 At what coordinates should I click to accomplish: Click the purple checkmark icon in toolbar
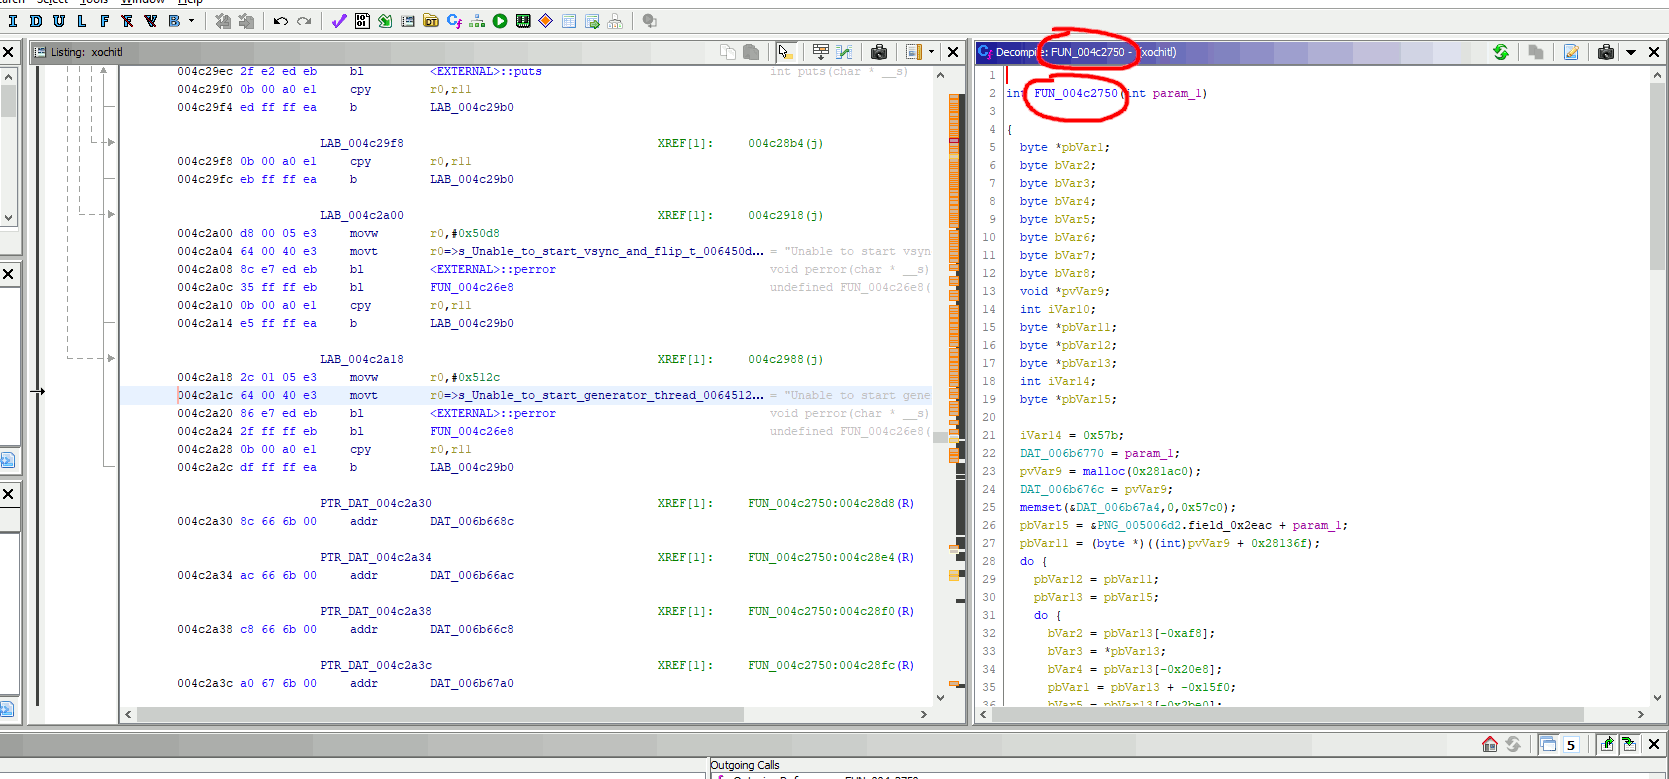339,21
